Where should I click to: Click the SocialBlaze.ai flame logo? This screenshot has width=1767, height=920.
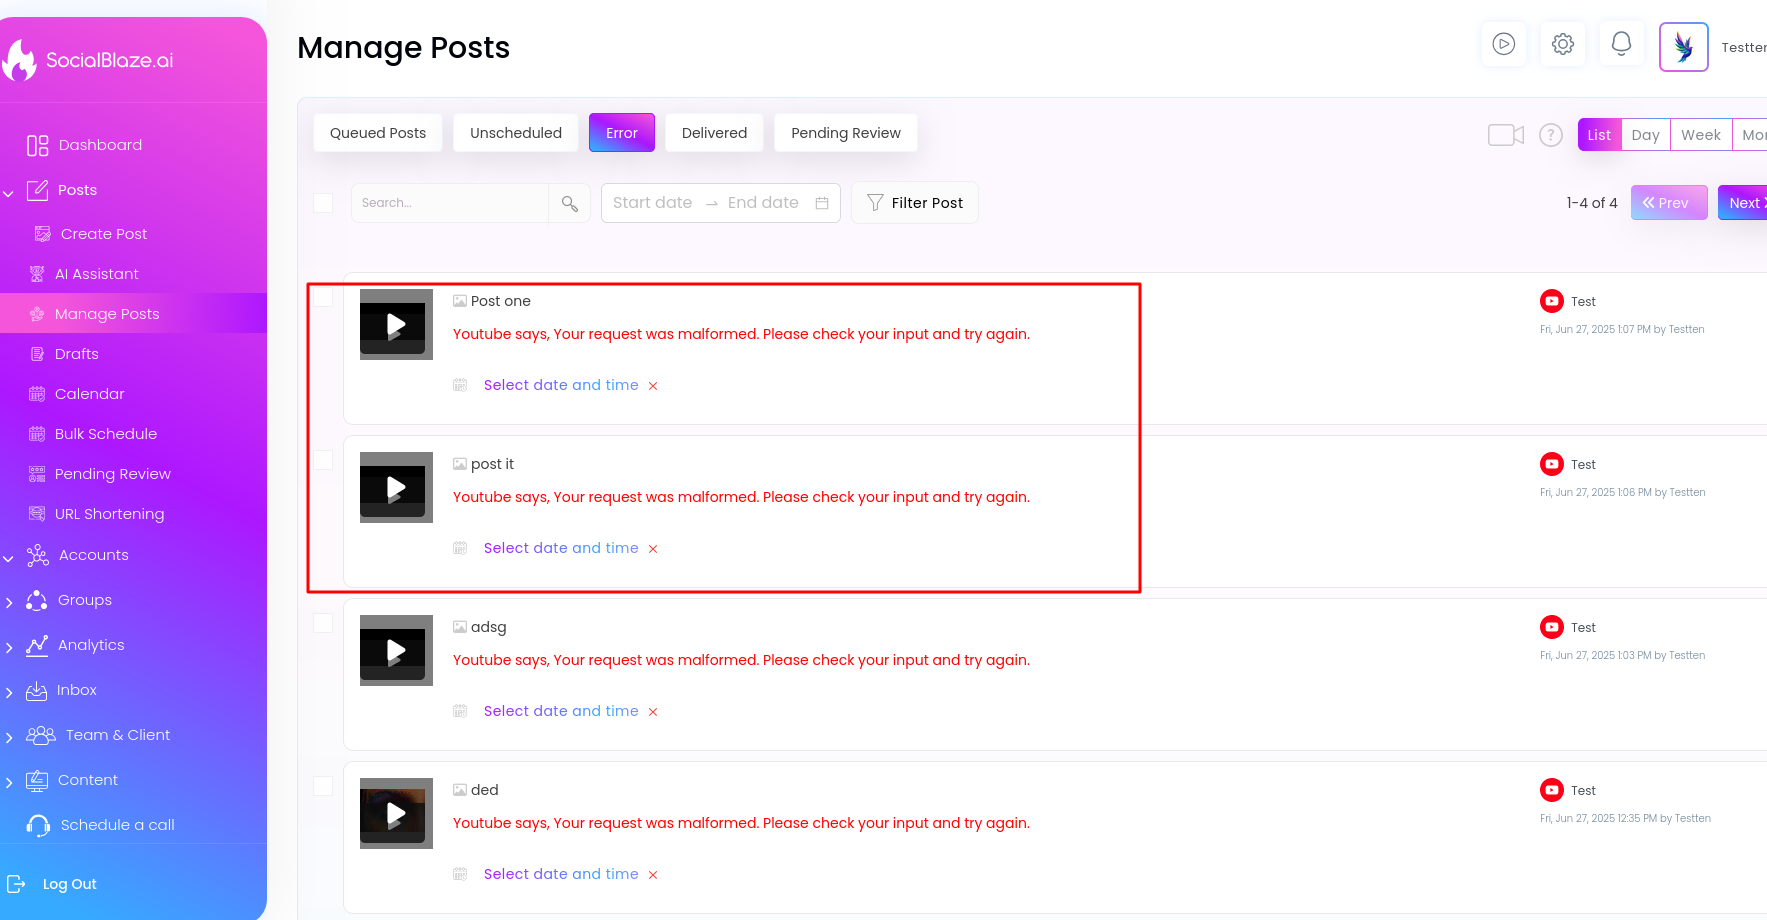coord(19,60)
